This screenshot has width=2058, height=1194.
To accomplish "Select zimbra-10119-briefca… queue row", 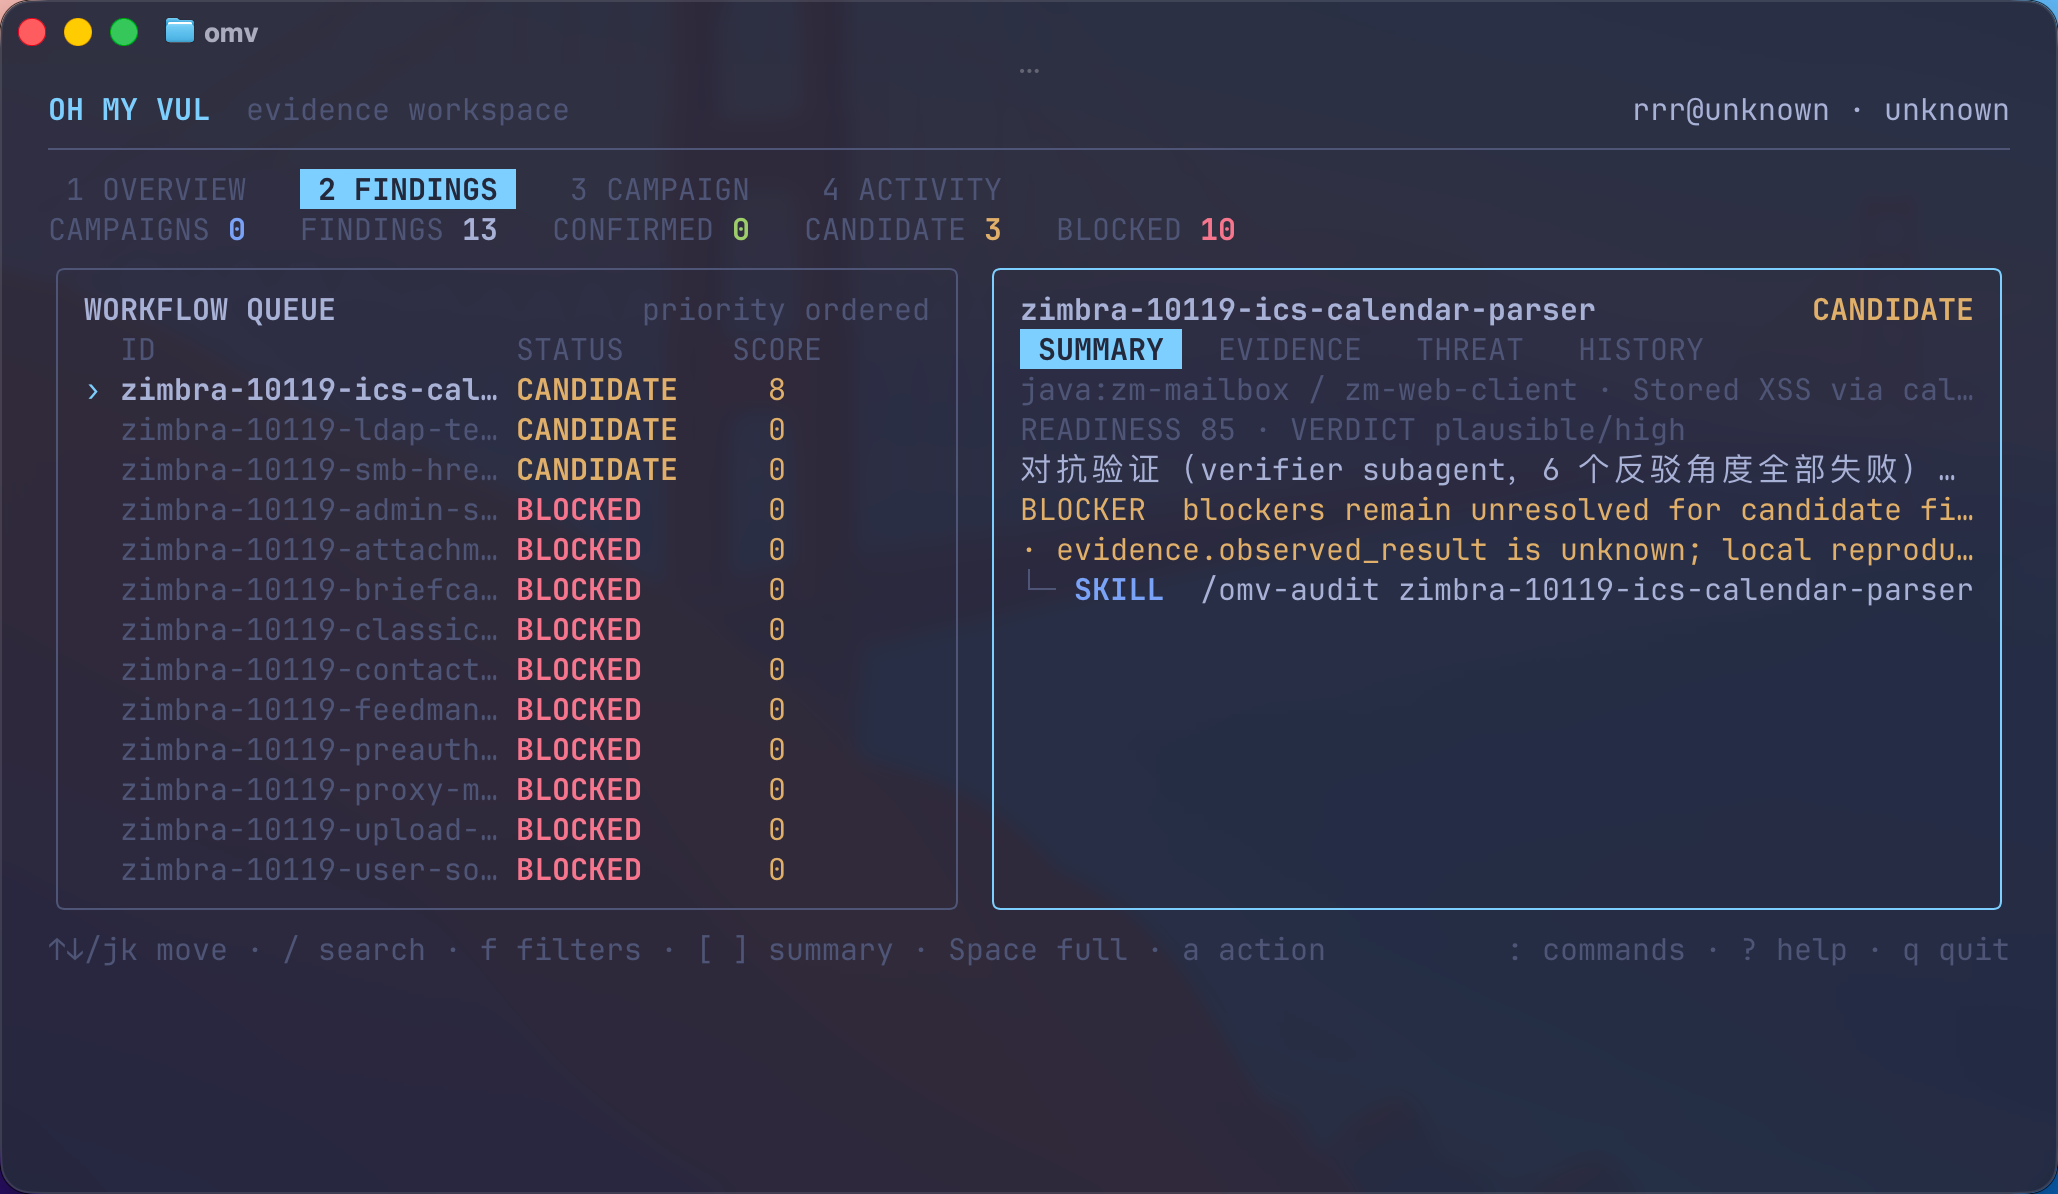I will pos(507,590).
